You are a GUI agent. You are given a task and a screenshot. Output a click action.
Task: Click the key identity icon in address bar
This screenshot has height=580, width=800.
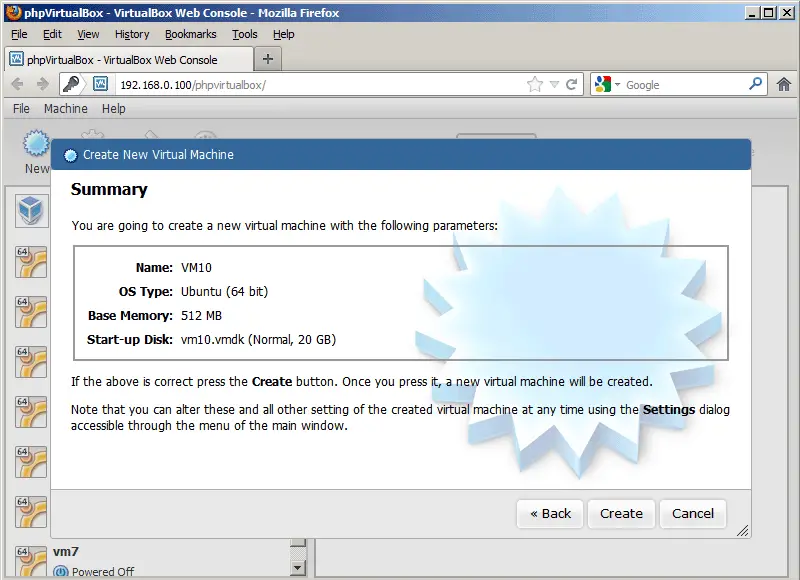tap(71, 84)
